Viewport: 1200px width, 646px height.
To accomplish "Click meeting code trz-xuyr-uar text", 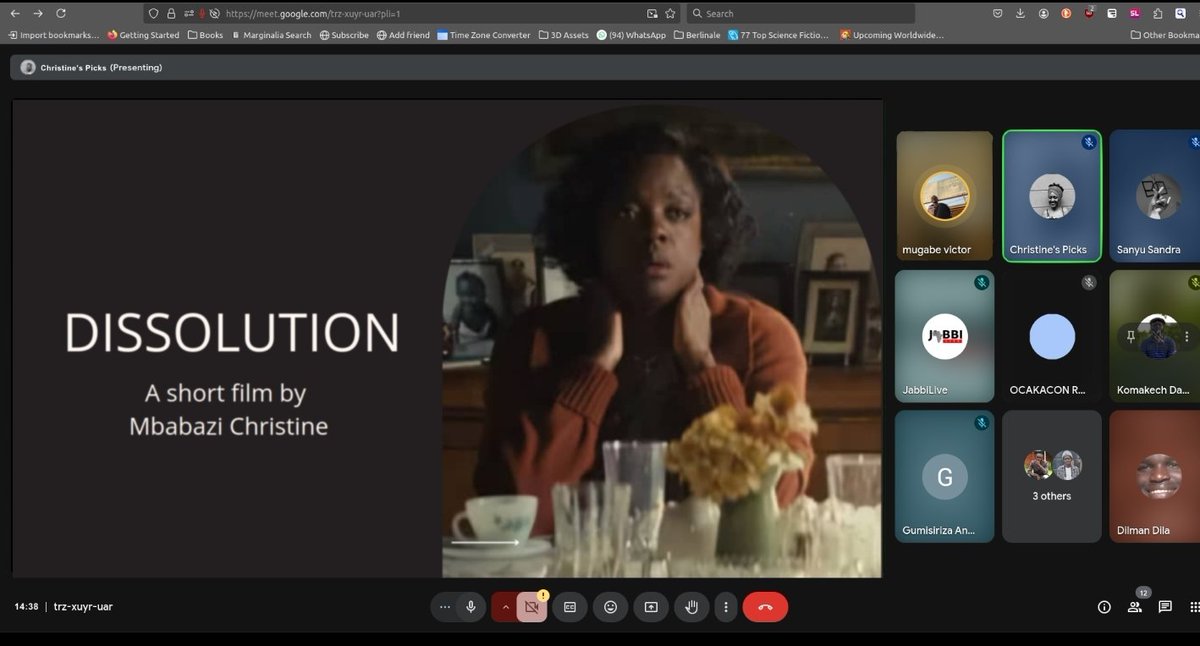I will click(x=83, y=606).
